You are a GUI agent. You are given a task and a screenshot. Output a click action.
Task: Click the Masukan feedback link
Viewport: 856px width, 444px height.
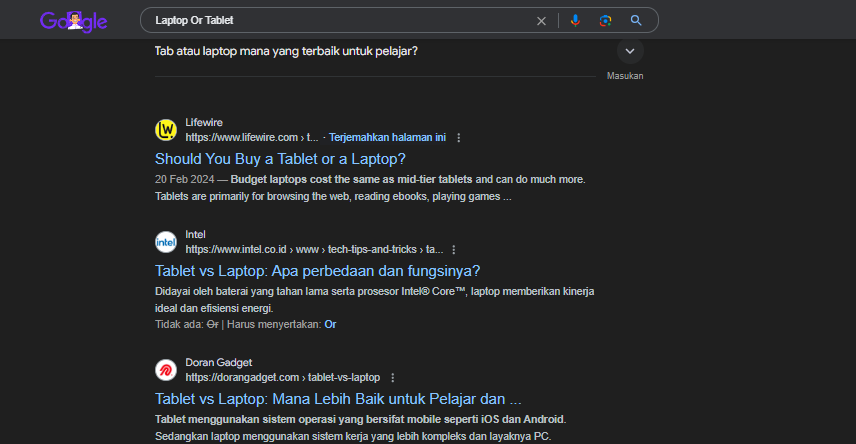click(625, 76)
